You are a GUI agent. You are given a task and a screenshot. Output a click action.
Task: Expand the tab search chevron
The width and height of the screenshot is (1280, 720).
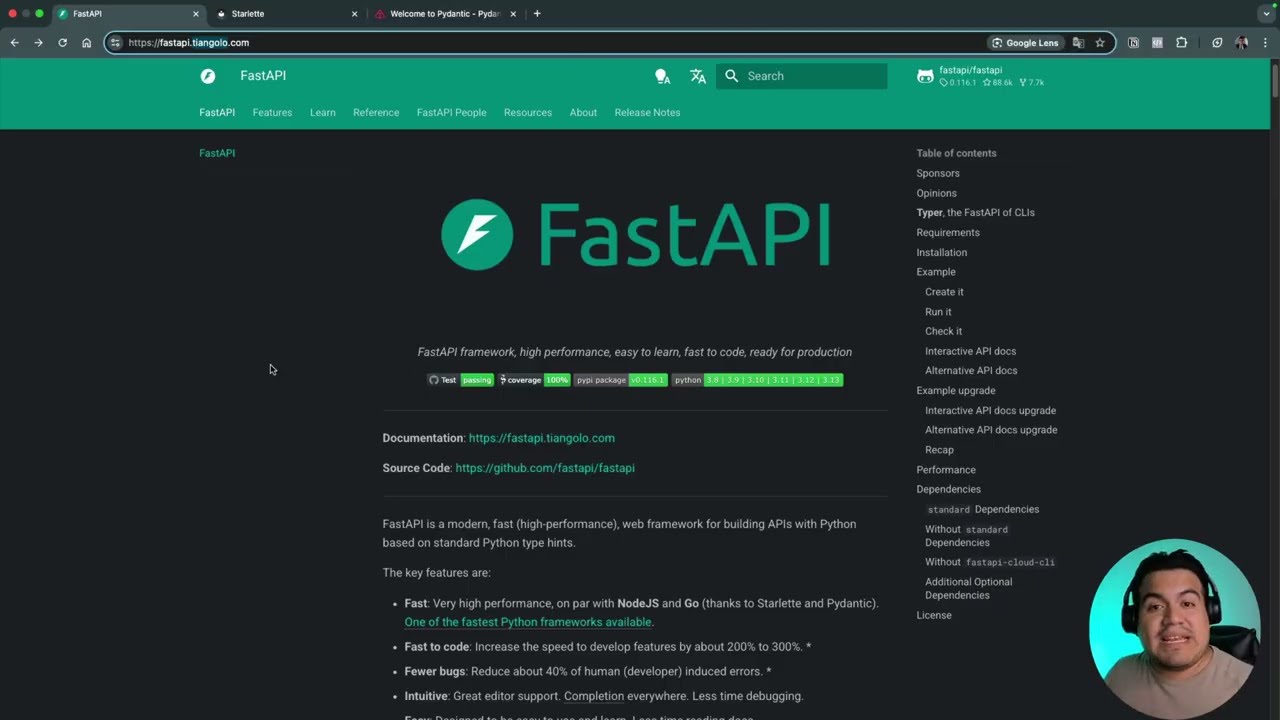pyautogui.click(x=1266, y=14)
